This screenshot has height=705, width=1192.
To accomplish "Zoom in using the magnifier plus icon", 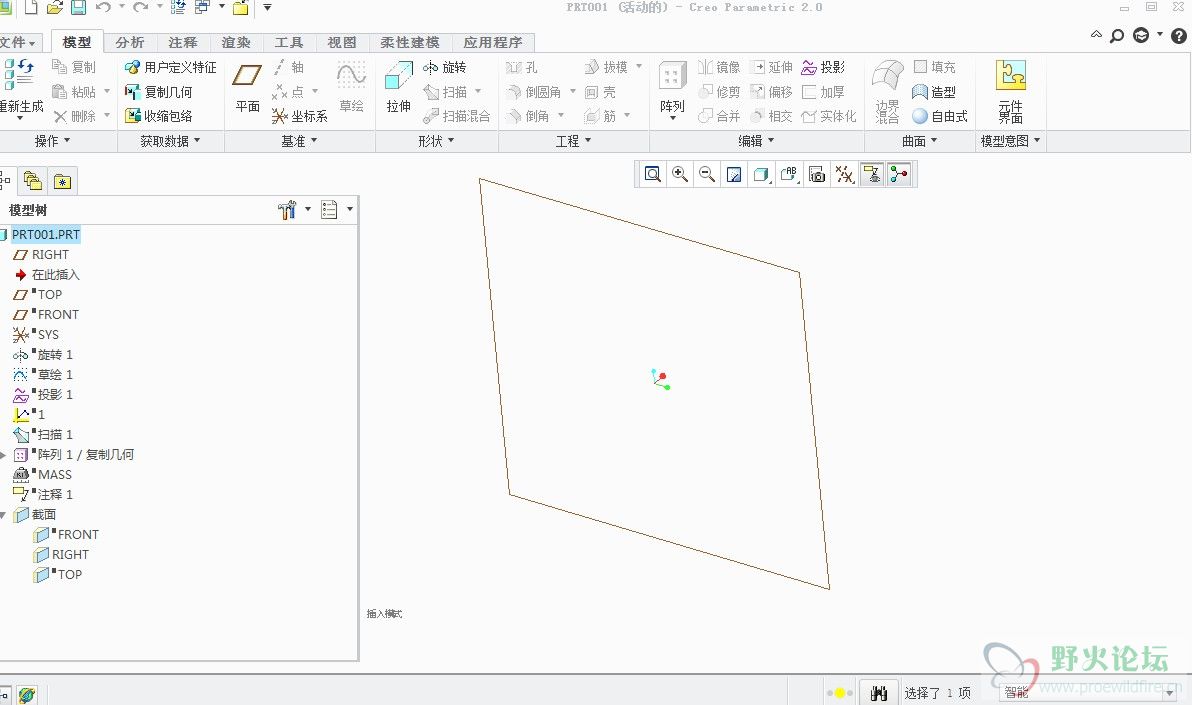I will (x=680, y=174).
